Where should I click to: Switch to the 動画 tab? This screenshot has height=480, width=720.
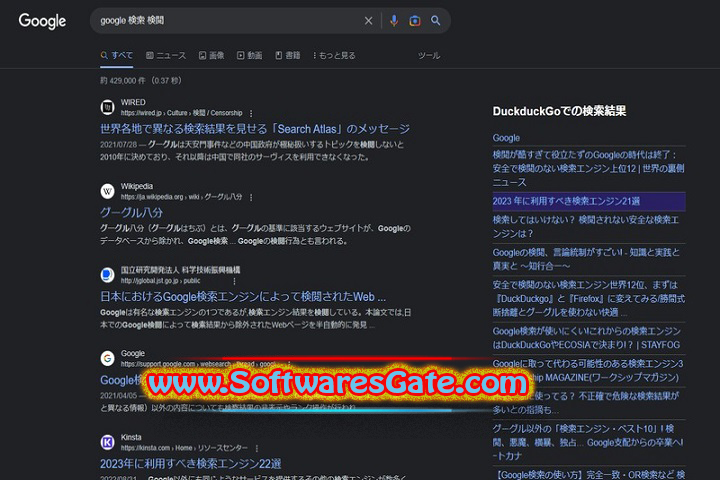pyautogui.click(x=249, y=56)
